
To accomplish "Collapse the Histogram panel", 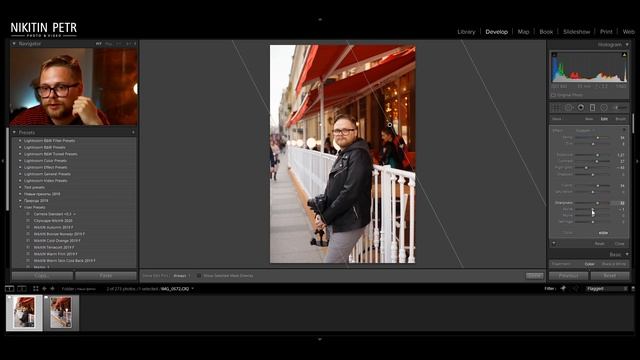I will [x=627, y=44].
